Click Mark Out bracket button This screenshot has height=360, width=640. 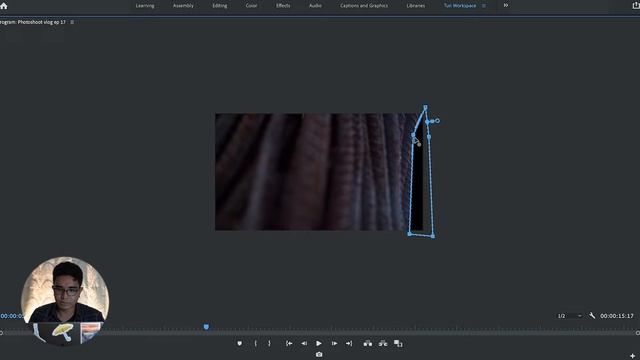[269, 344]
